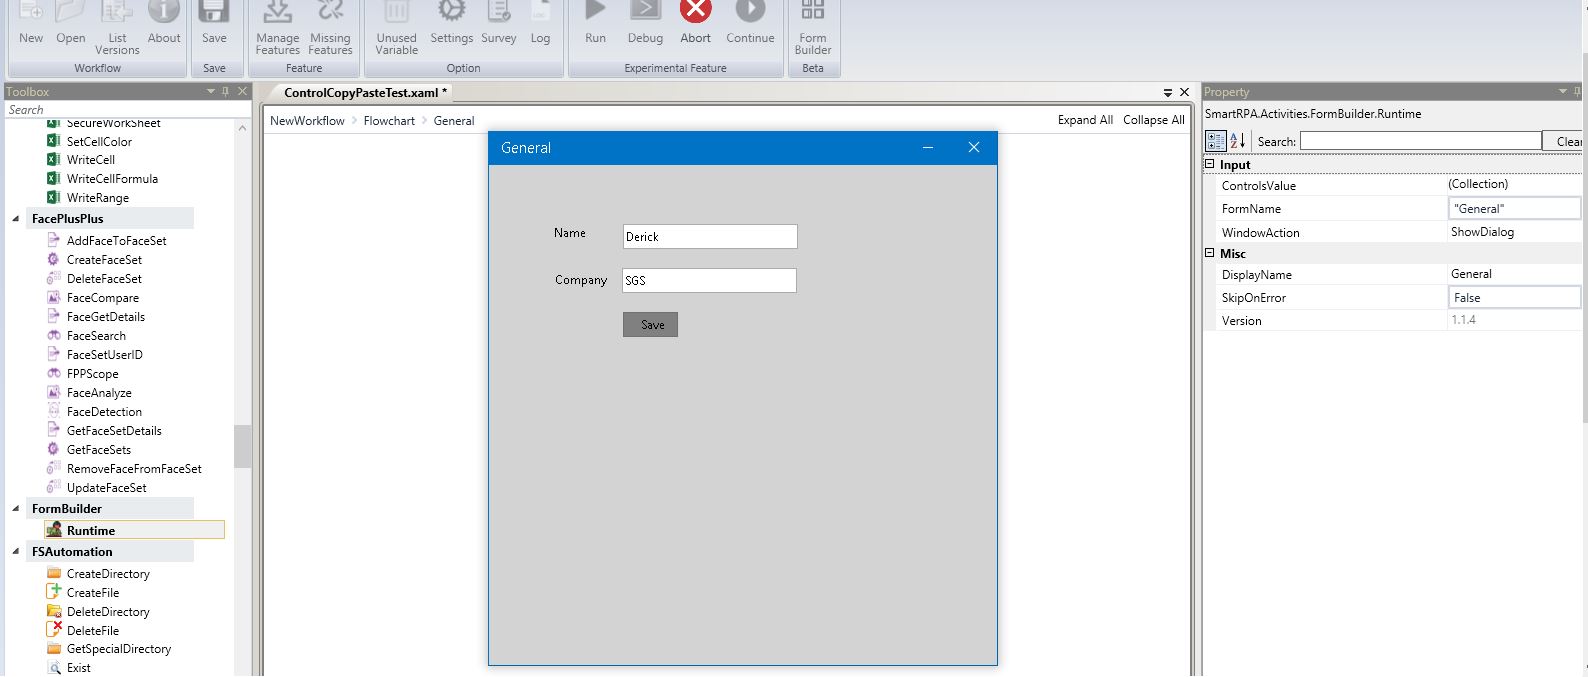Switch property grid to categorized view

click(1215, 141)
